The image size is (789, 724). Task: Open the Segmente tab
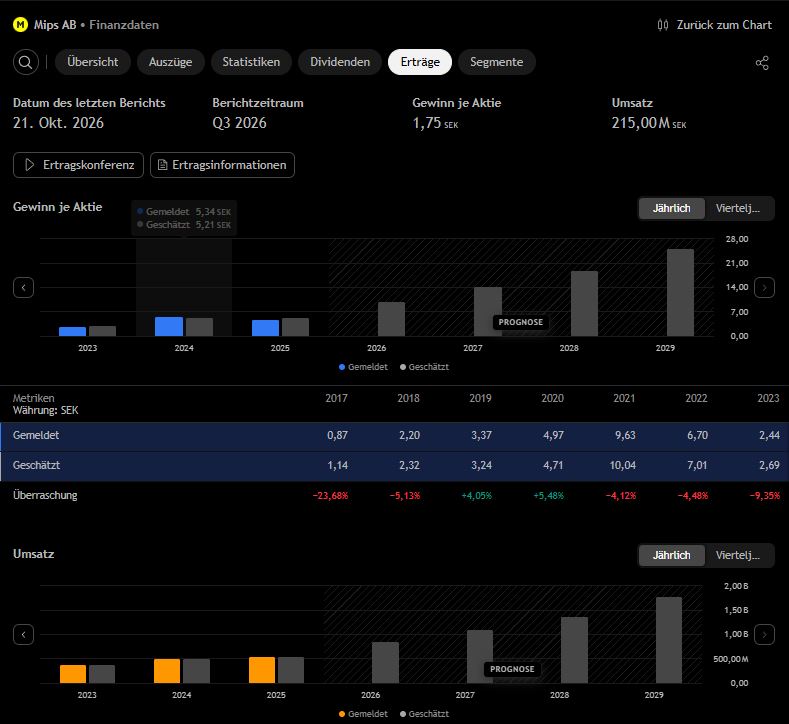point(497,62)
